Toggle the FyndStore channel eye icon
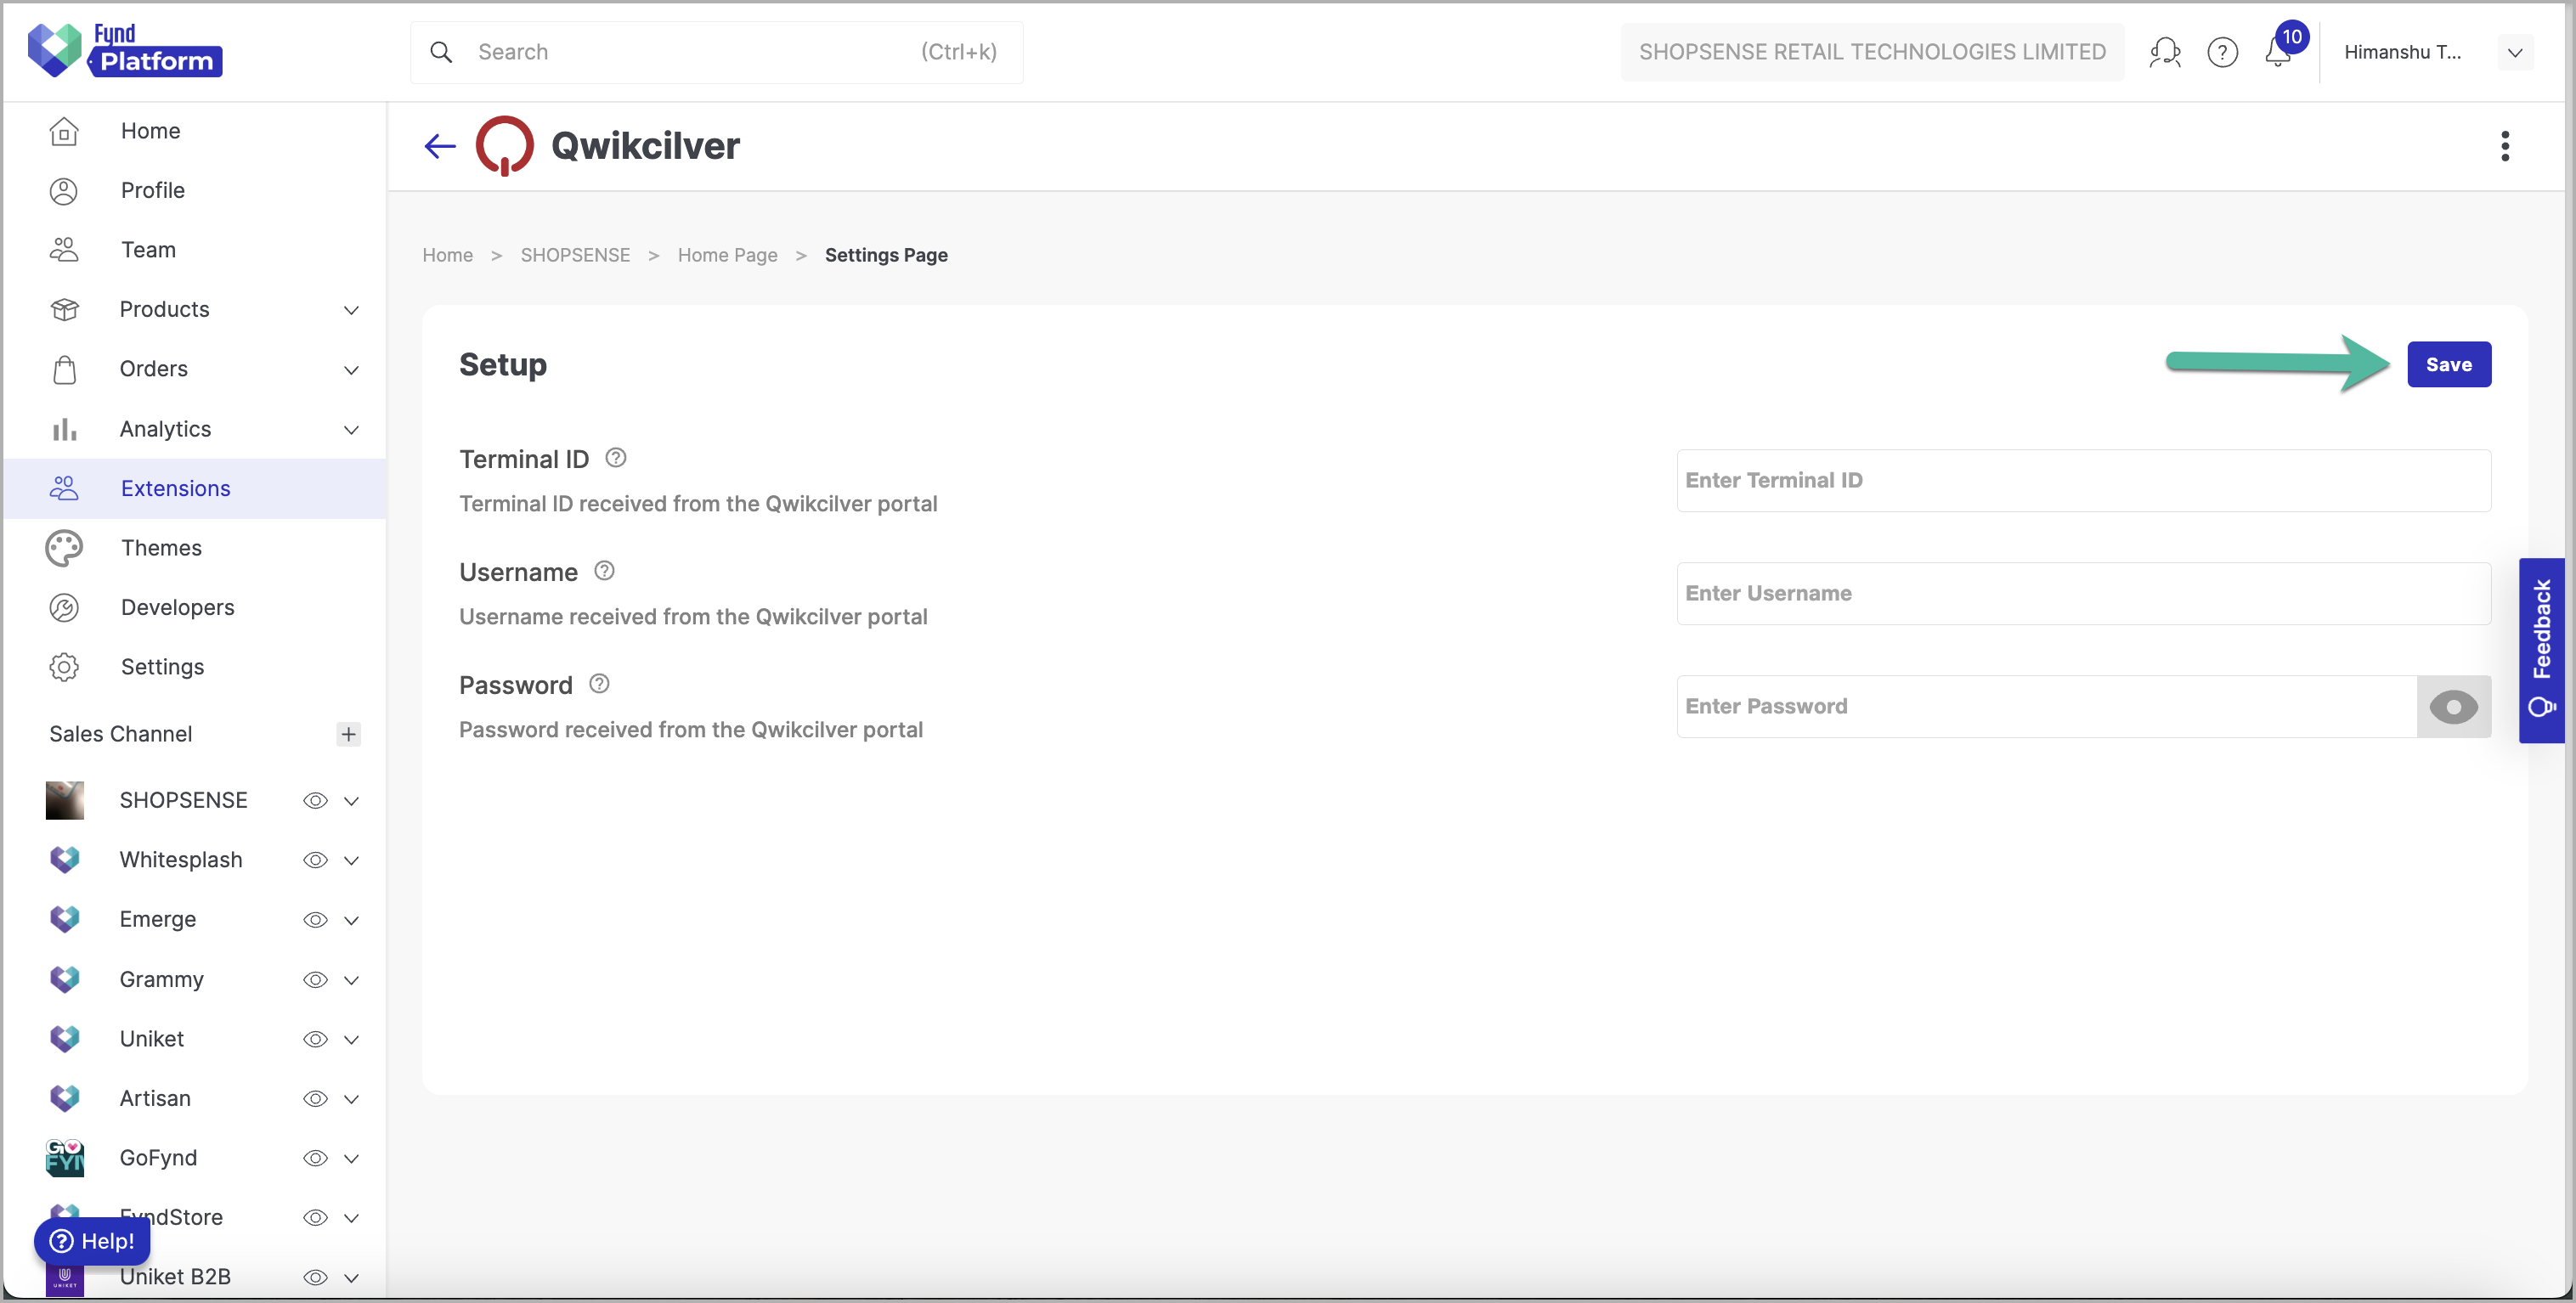Screen dimensions: 2576x1303 (315, 1218)
